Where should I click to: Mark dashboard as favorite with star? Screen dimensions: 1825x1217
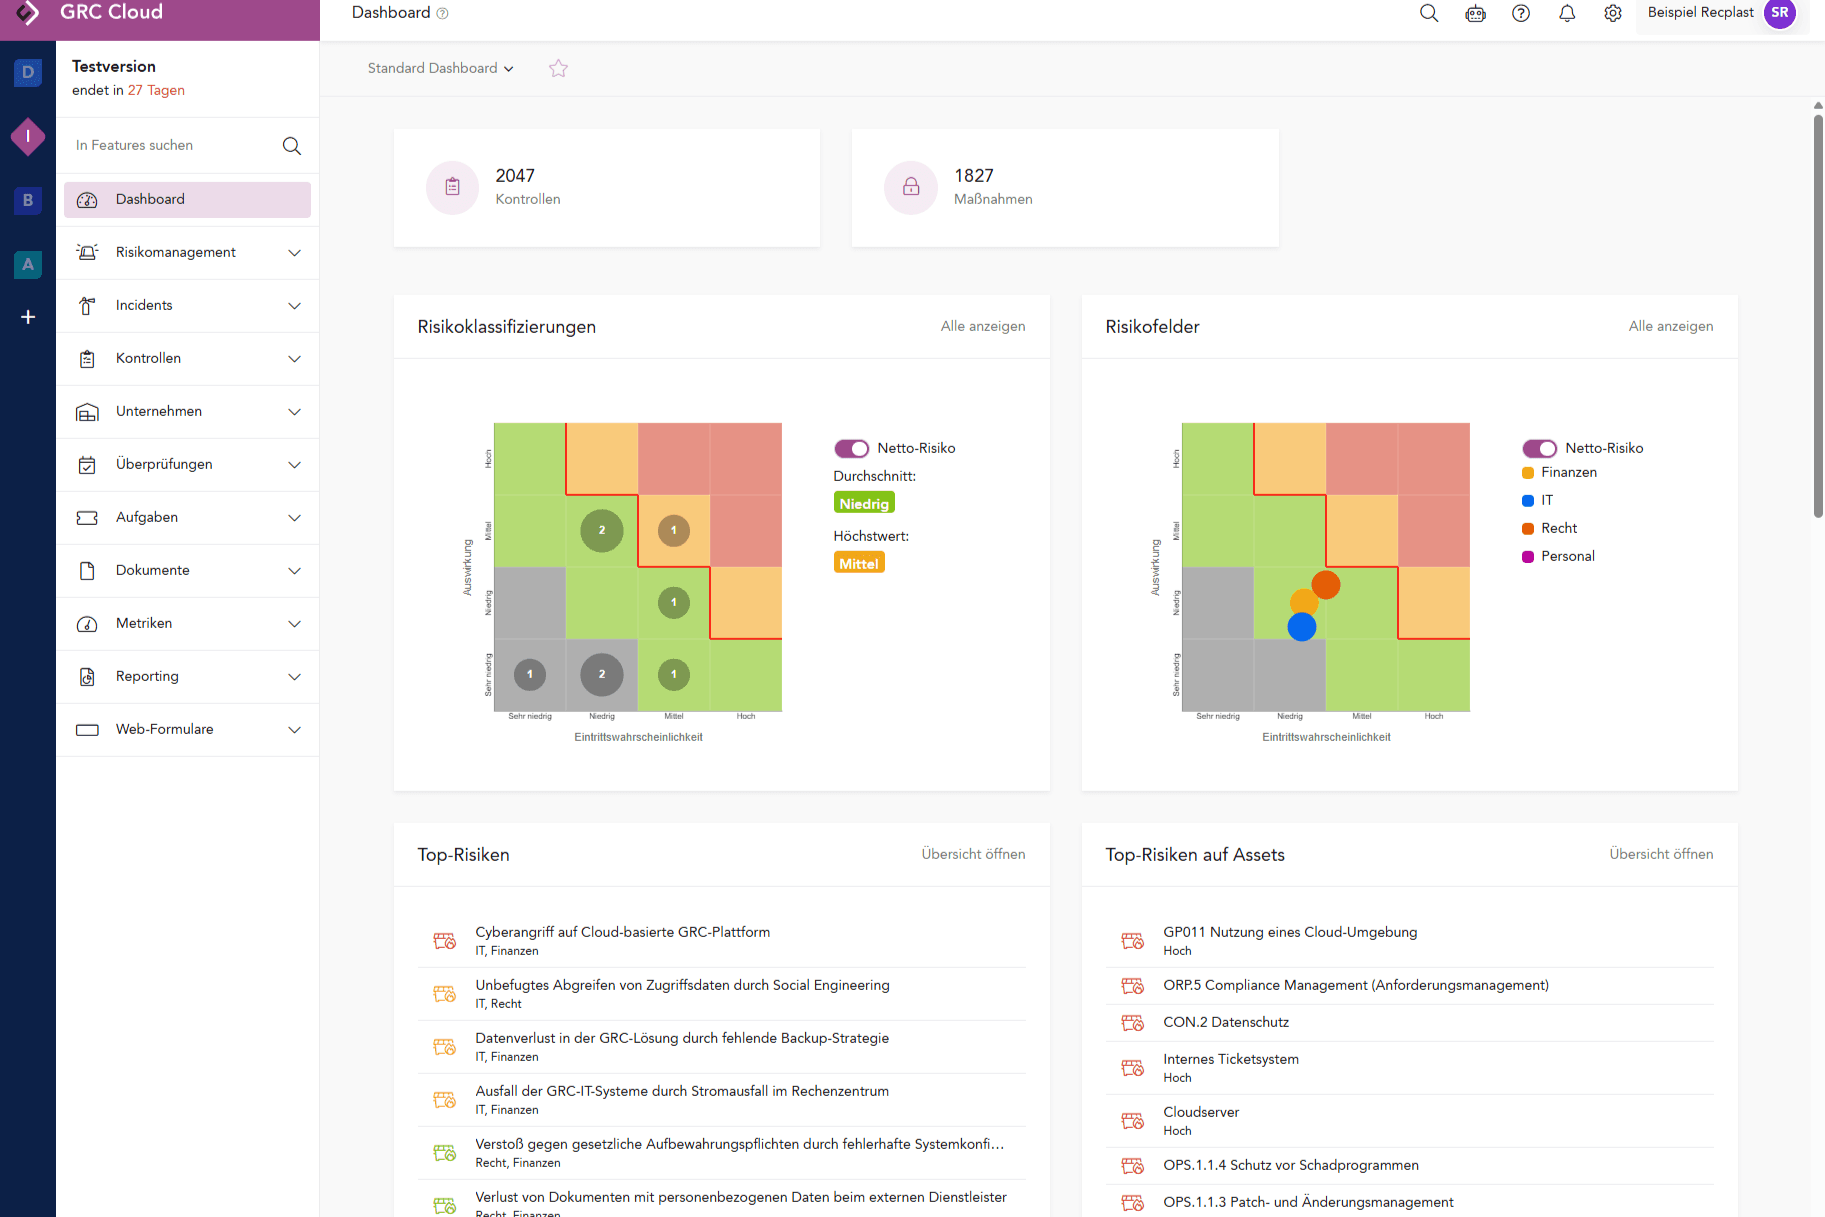click(558, 68)
